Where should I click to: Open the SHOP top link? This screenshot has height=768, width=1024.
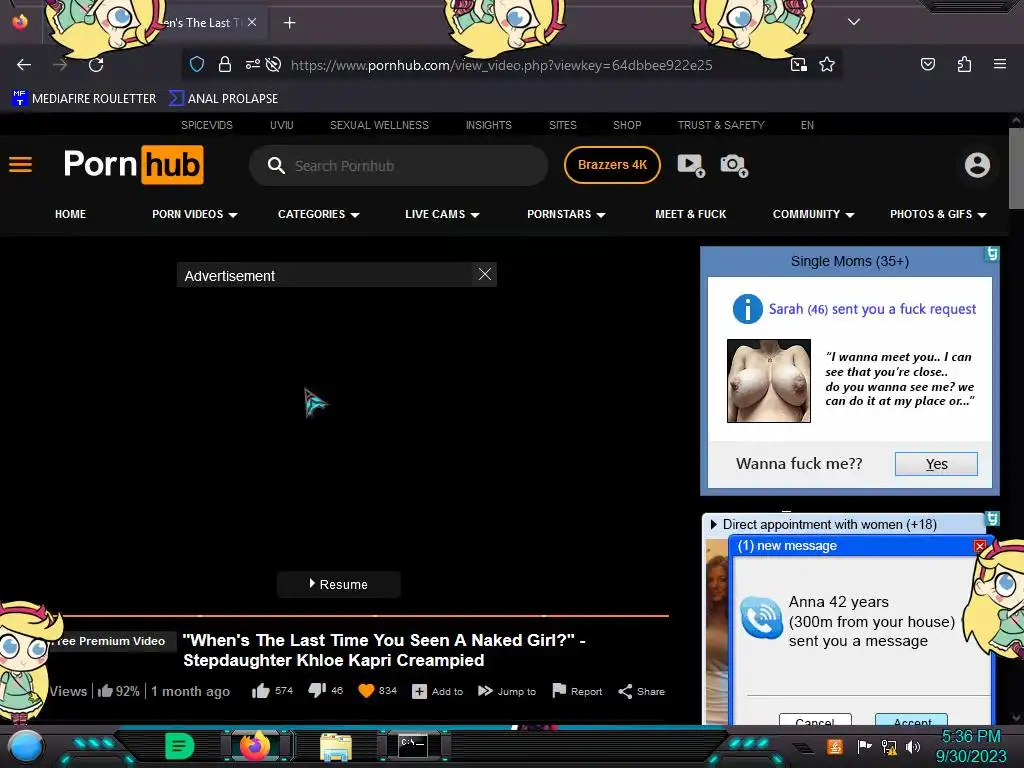point(627,125)
